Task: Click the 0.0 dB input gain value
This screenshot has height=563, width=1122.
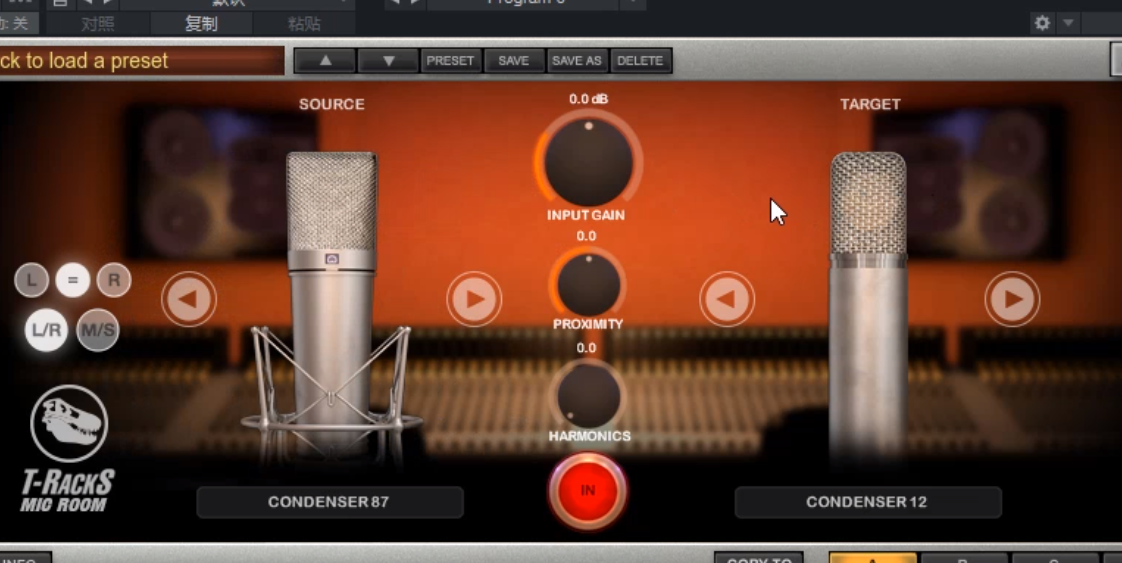Action: point(588,99)
